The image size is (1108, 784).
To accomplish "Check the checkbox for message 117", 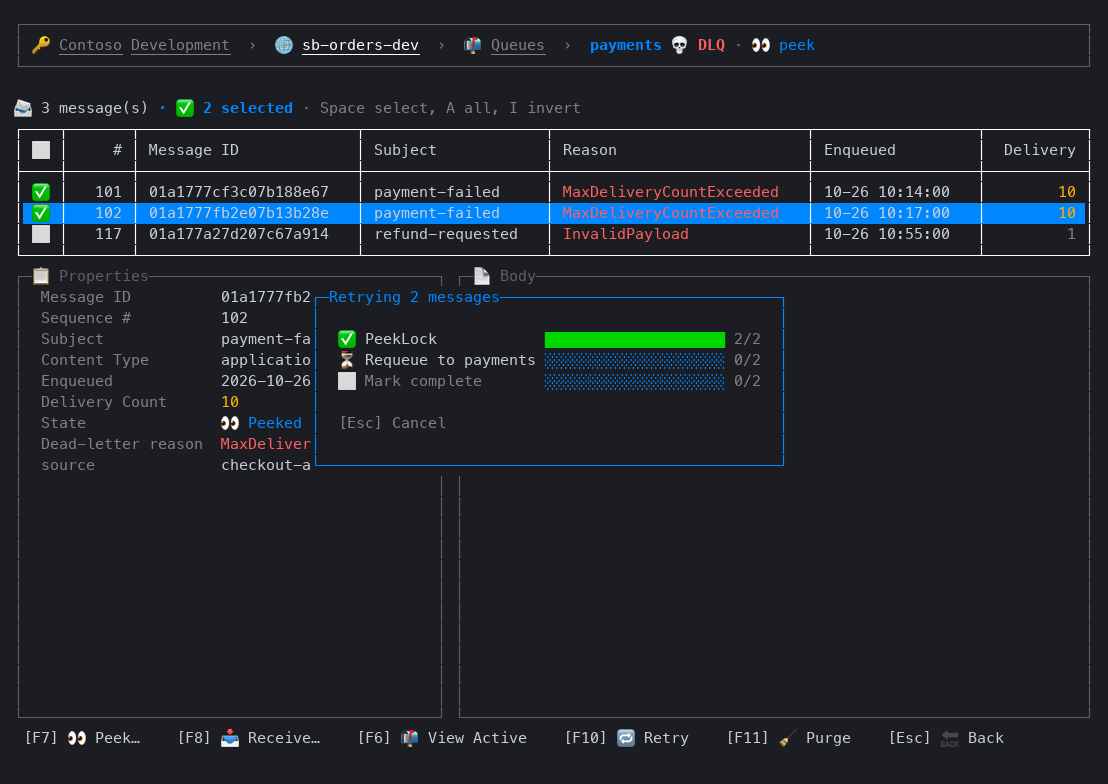I will tap(41, 234).
